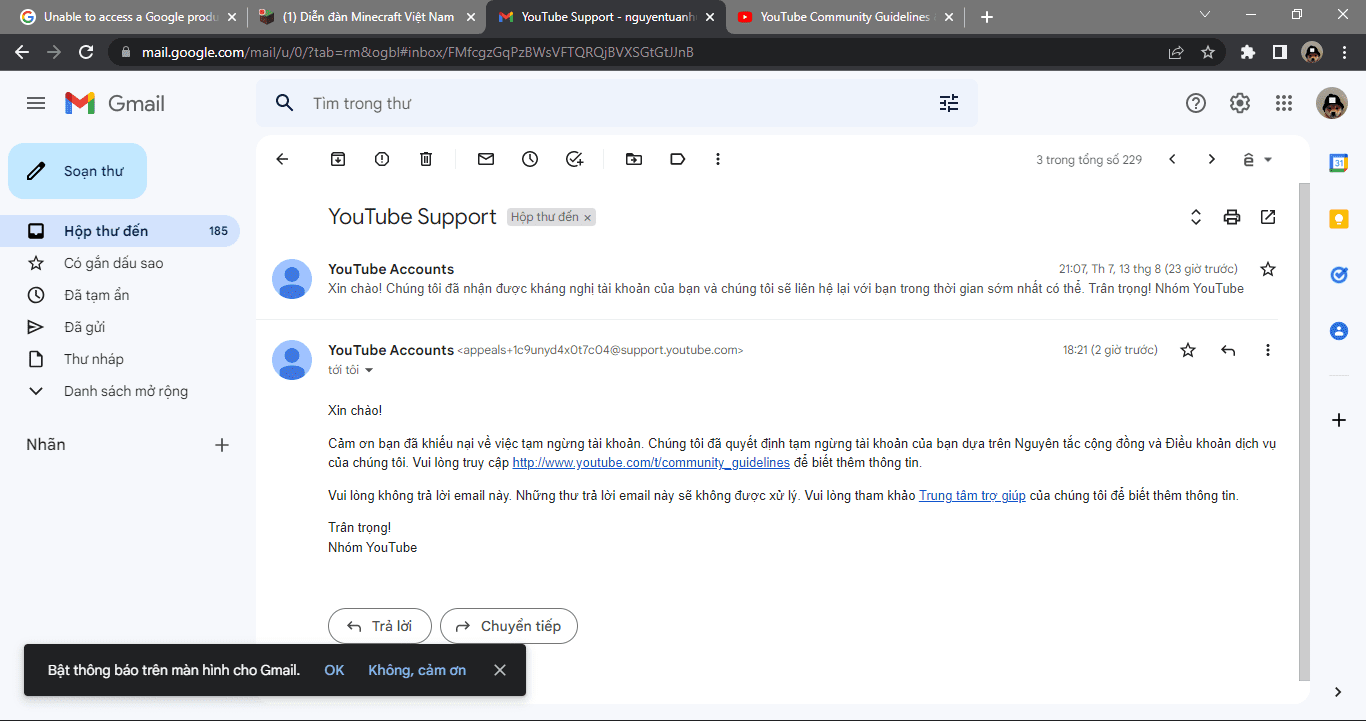Get add-ons with the side panel plus
Viewport: 1366px width, 721px height.
point(1339,420)
